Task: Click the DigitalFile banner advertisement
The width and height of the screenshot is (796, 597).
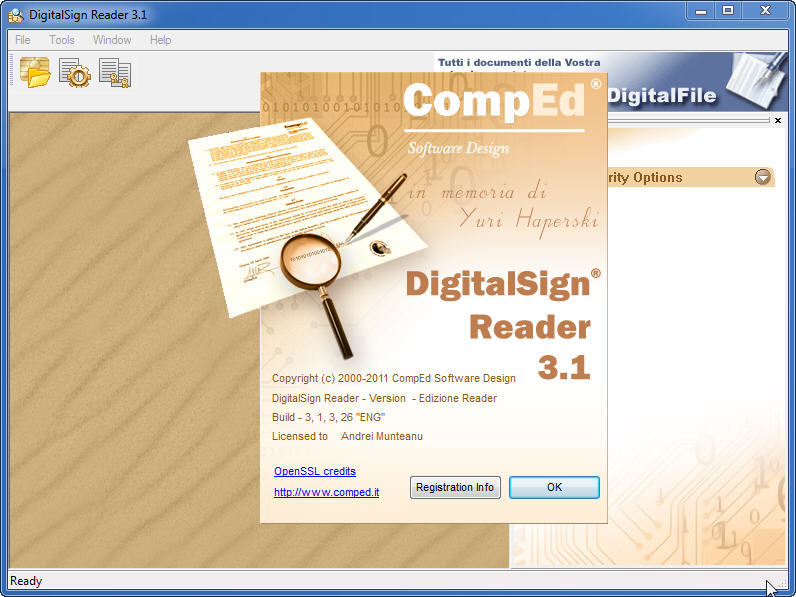Action: point(698,82)
